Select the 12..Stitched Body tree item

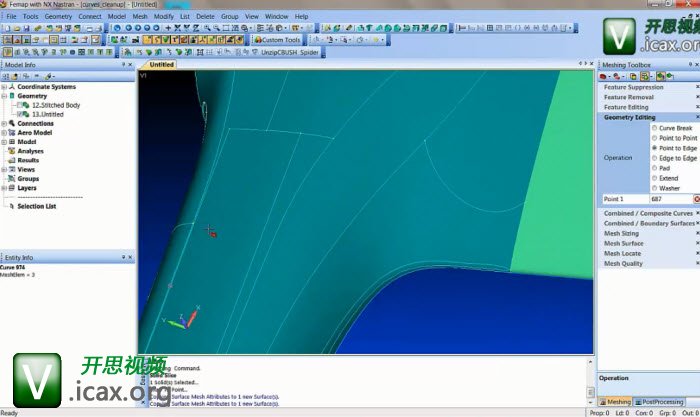pos(55,105)
